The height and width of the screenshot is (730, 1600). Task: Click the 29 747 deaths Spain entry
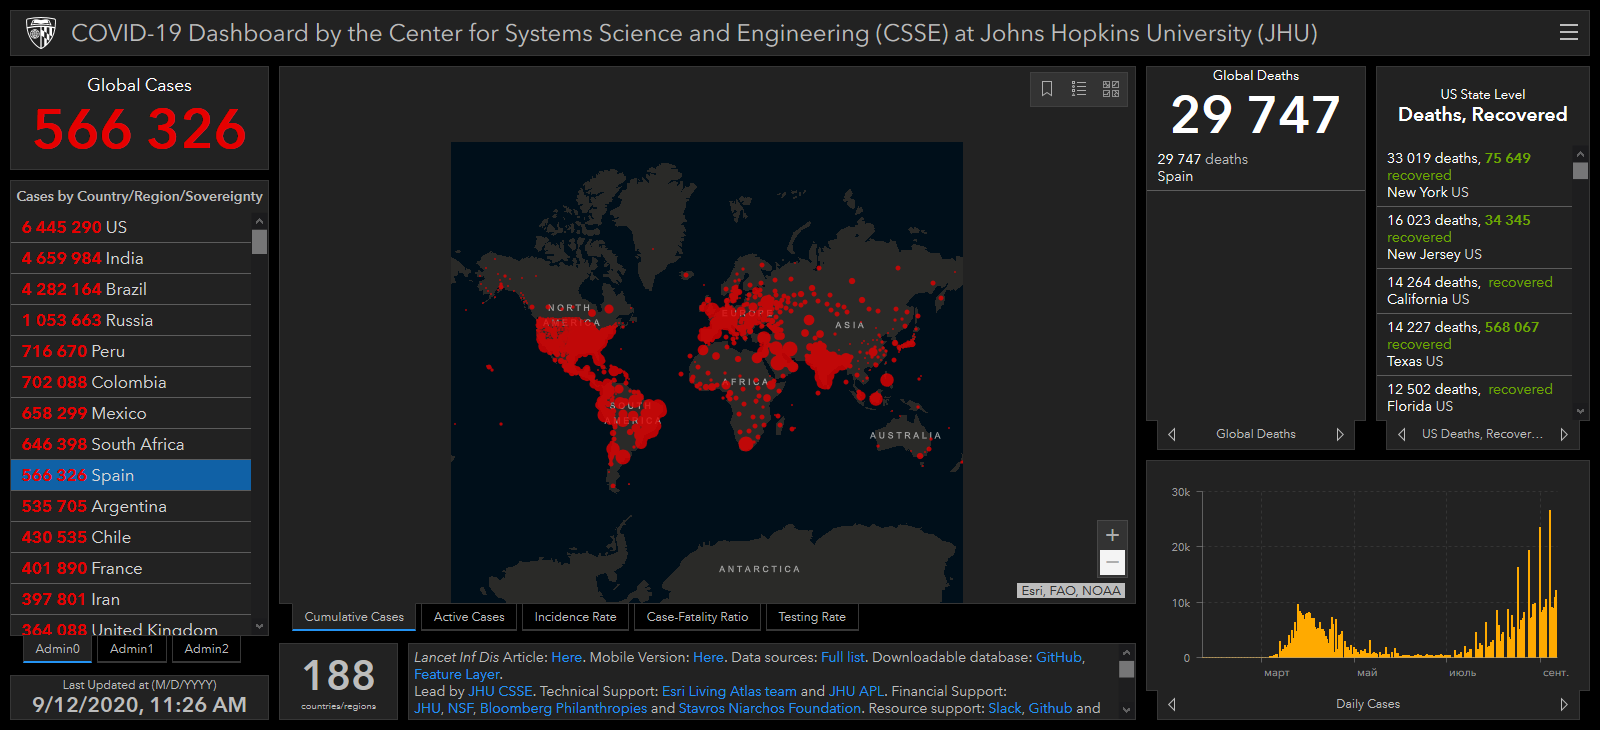pos(1256,168)
